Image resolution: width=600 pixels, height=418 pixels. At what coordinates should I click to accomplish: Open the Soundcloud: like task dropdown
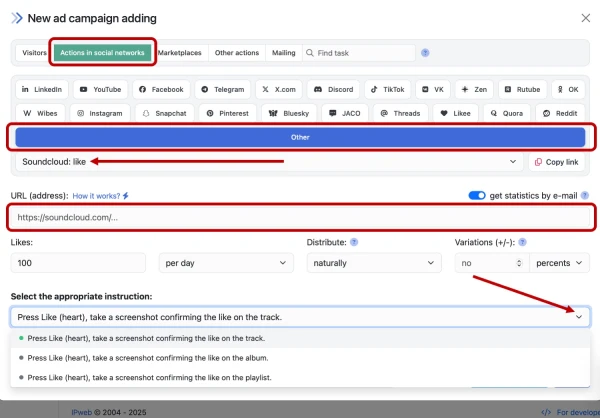coord(267,161)
